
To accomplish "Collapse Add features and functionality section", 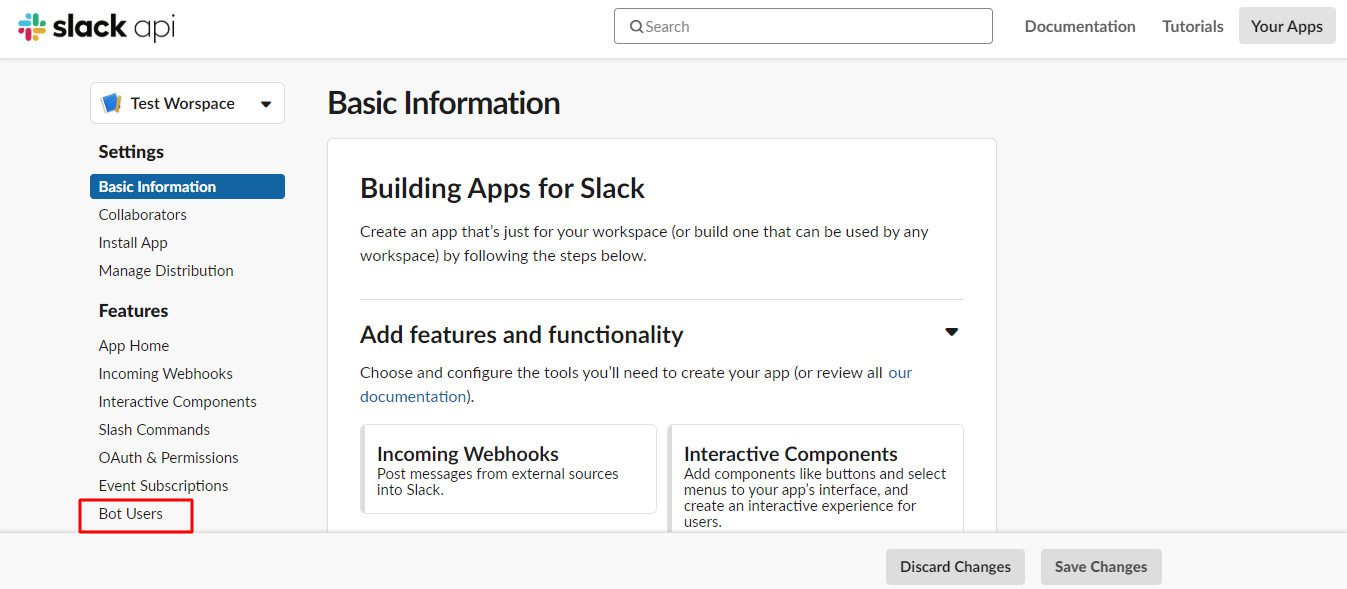I will 951,332.
